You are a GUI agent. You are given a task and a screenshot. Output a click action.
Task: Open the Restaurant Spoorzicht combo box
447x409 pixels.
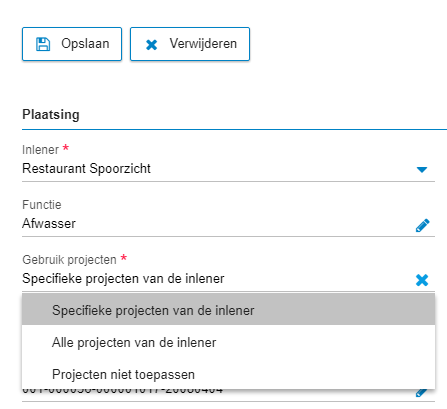pyautogui.click(x=228, y=169)
